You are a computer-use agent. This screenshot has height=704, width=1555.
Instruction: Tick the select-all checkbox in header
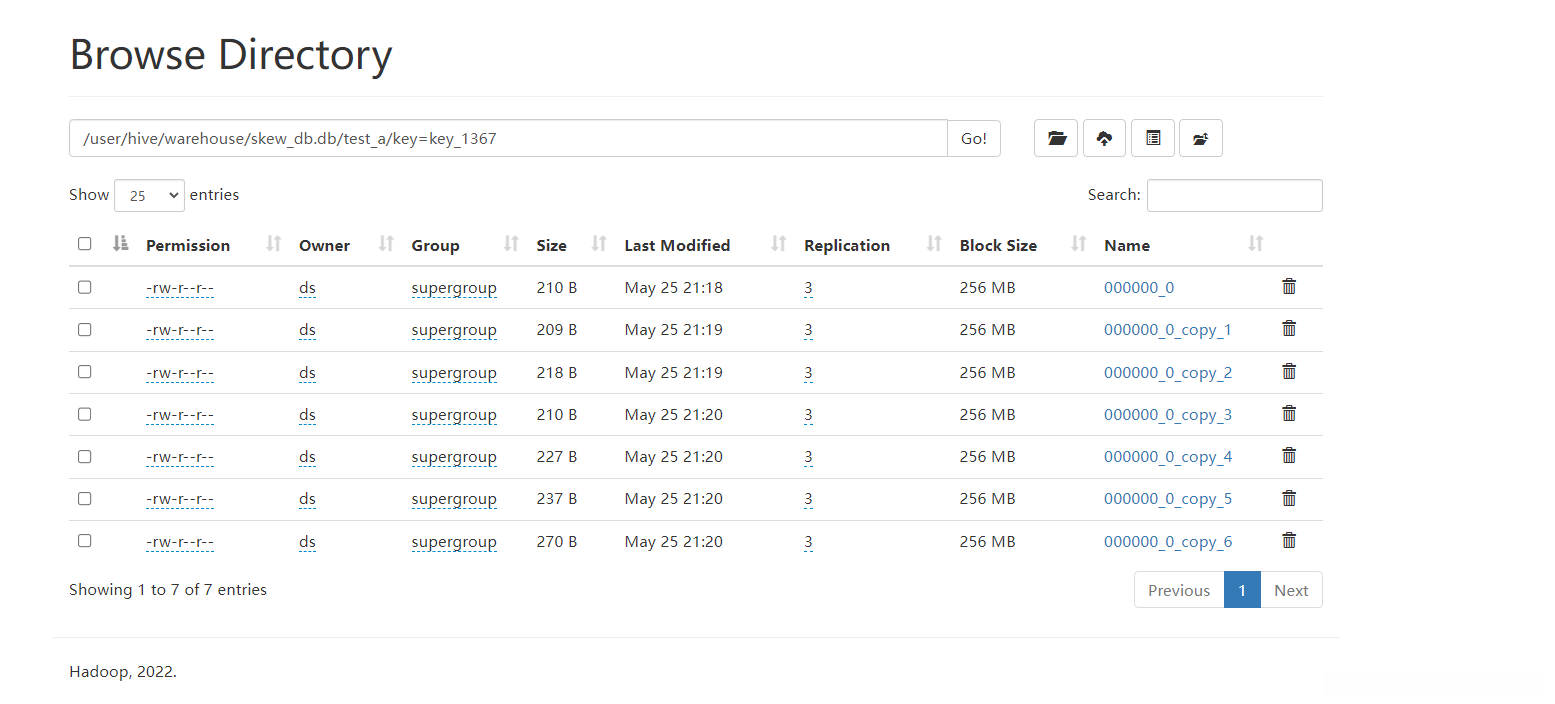click(x=85, y=244)
